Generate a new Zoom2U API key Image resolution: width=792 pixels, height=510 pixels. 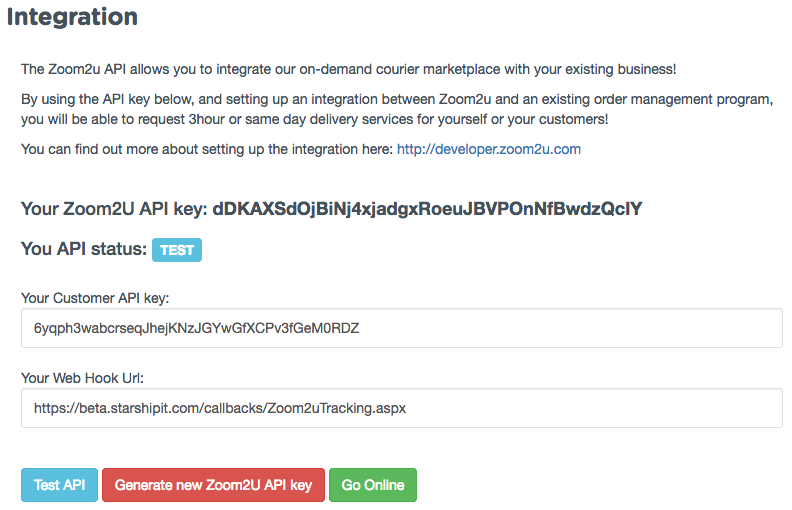click(x=213, y=485)
